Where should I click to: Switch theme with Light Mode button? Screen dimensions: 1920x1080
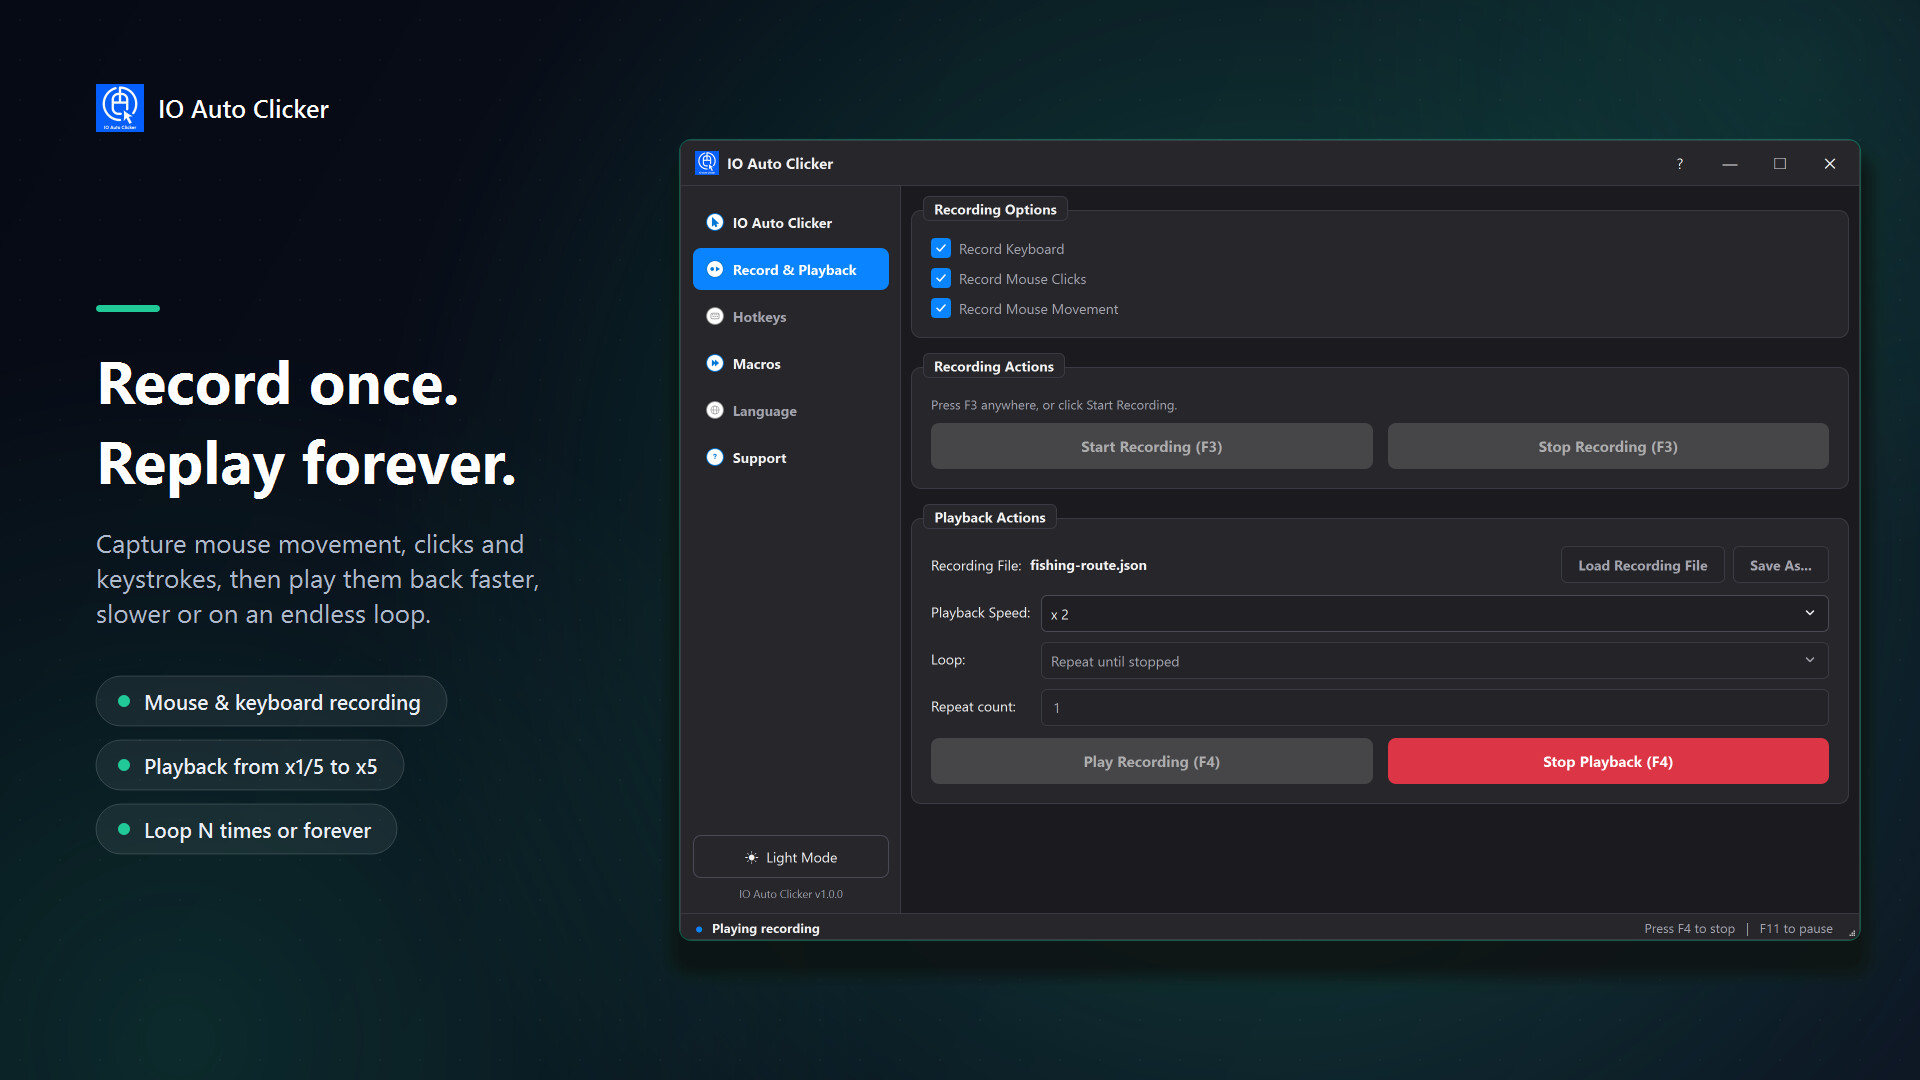point(790,857)
